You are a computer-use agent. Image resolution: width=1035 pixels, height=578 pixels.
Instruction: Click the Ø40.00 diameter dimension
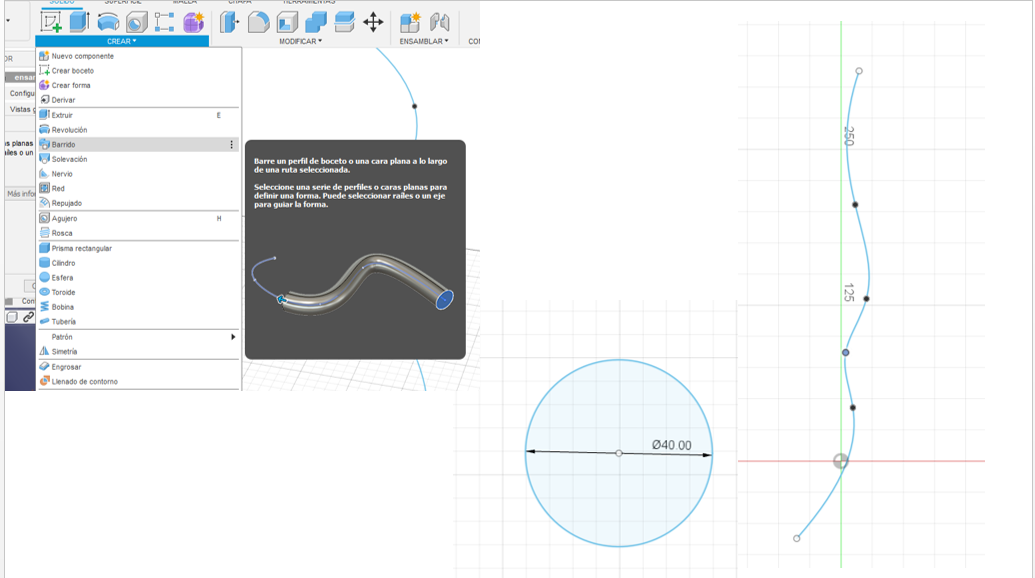pyautogui.click(x=671, y=445)
